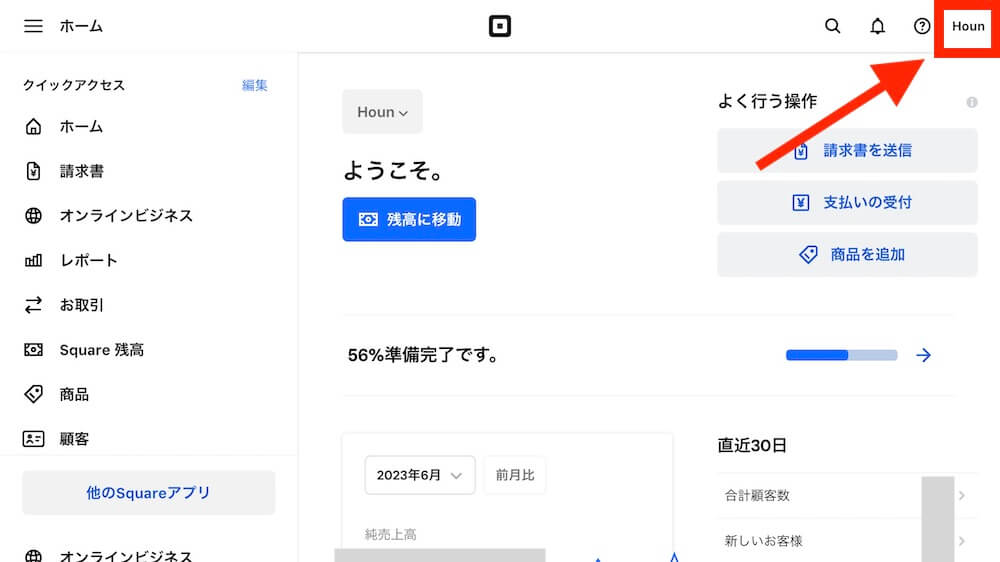1000x562 pixels.
Task: Click the ホーム page title in header
Action: pos(81,26)
